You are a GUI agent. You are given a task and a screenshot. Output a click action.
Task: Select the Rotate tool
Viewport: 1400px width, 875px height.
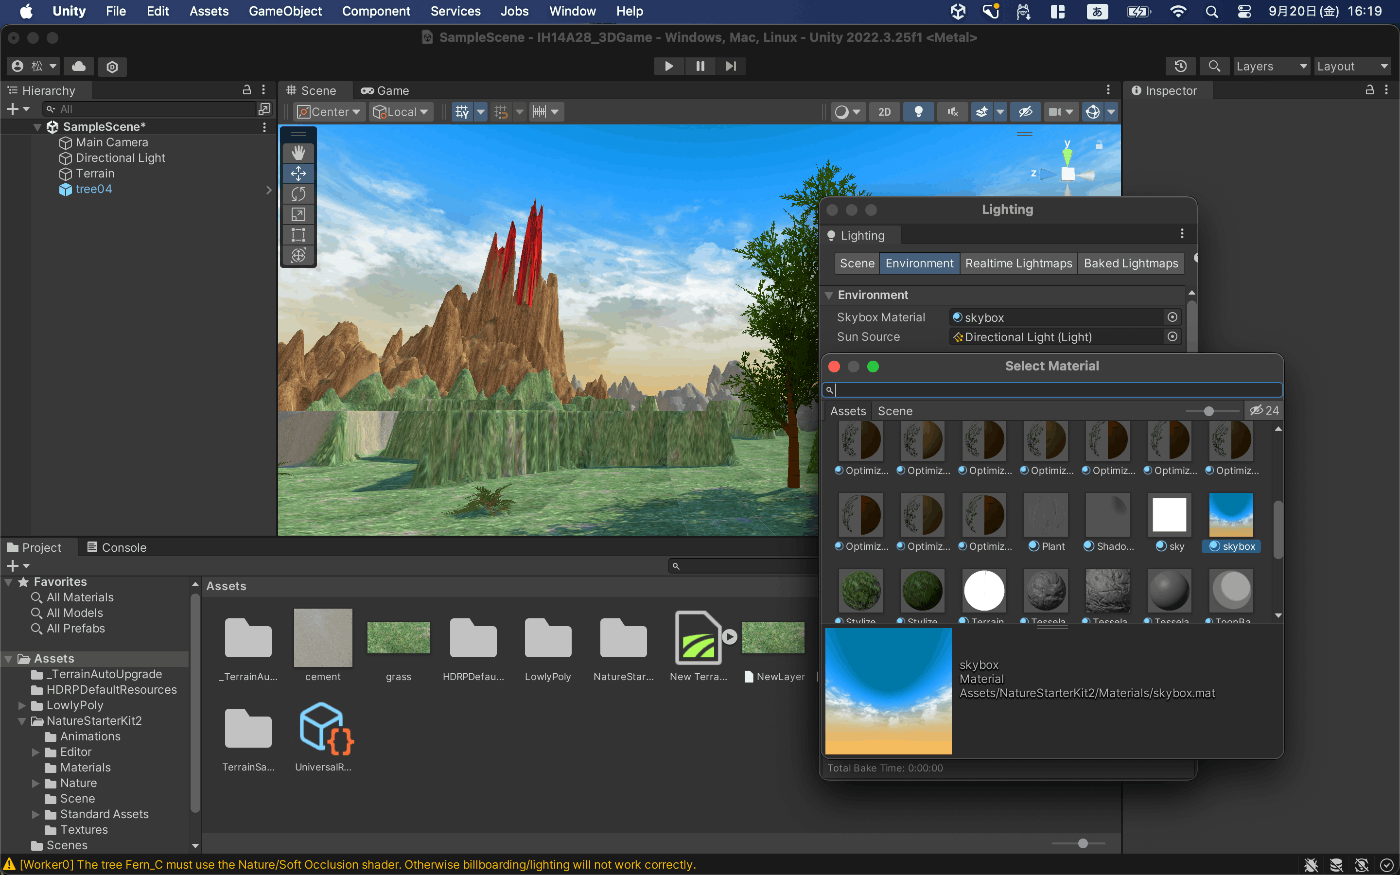click(x=298, y=194)
